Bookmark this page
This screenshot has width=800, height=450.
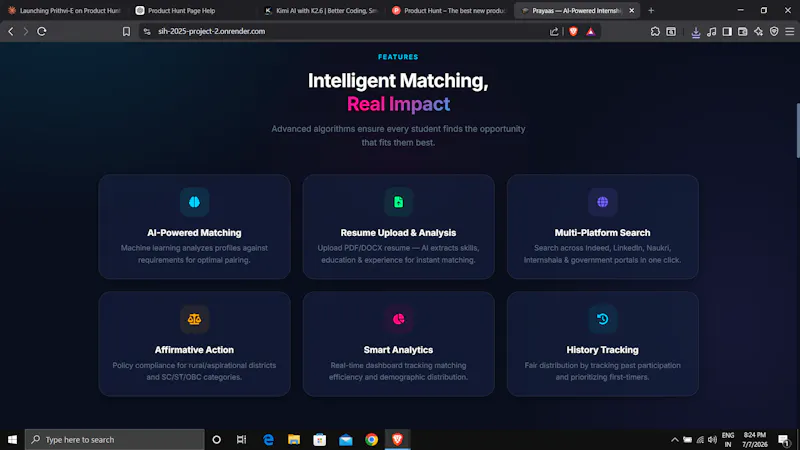pyautogui.click(x=126, y=32)
